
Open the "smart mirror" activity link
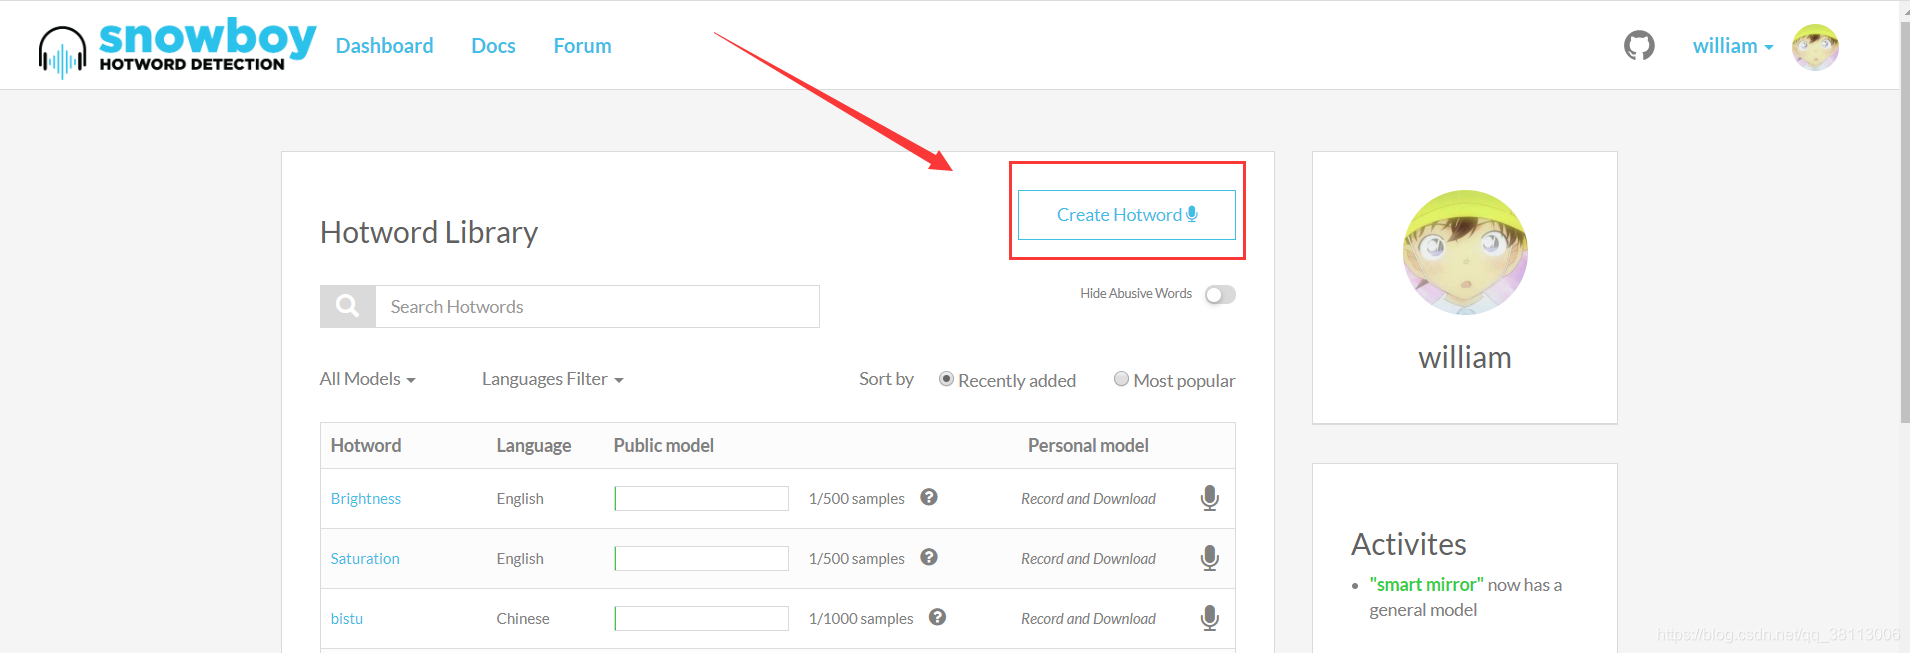point(1426,584)
